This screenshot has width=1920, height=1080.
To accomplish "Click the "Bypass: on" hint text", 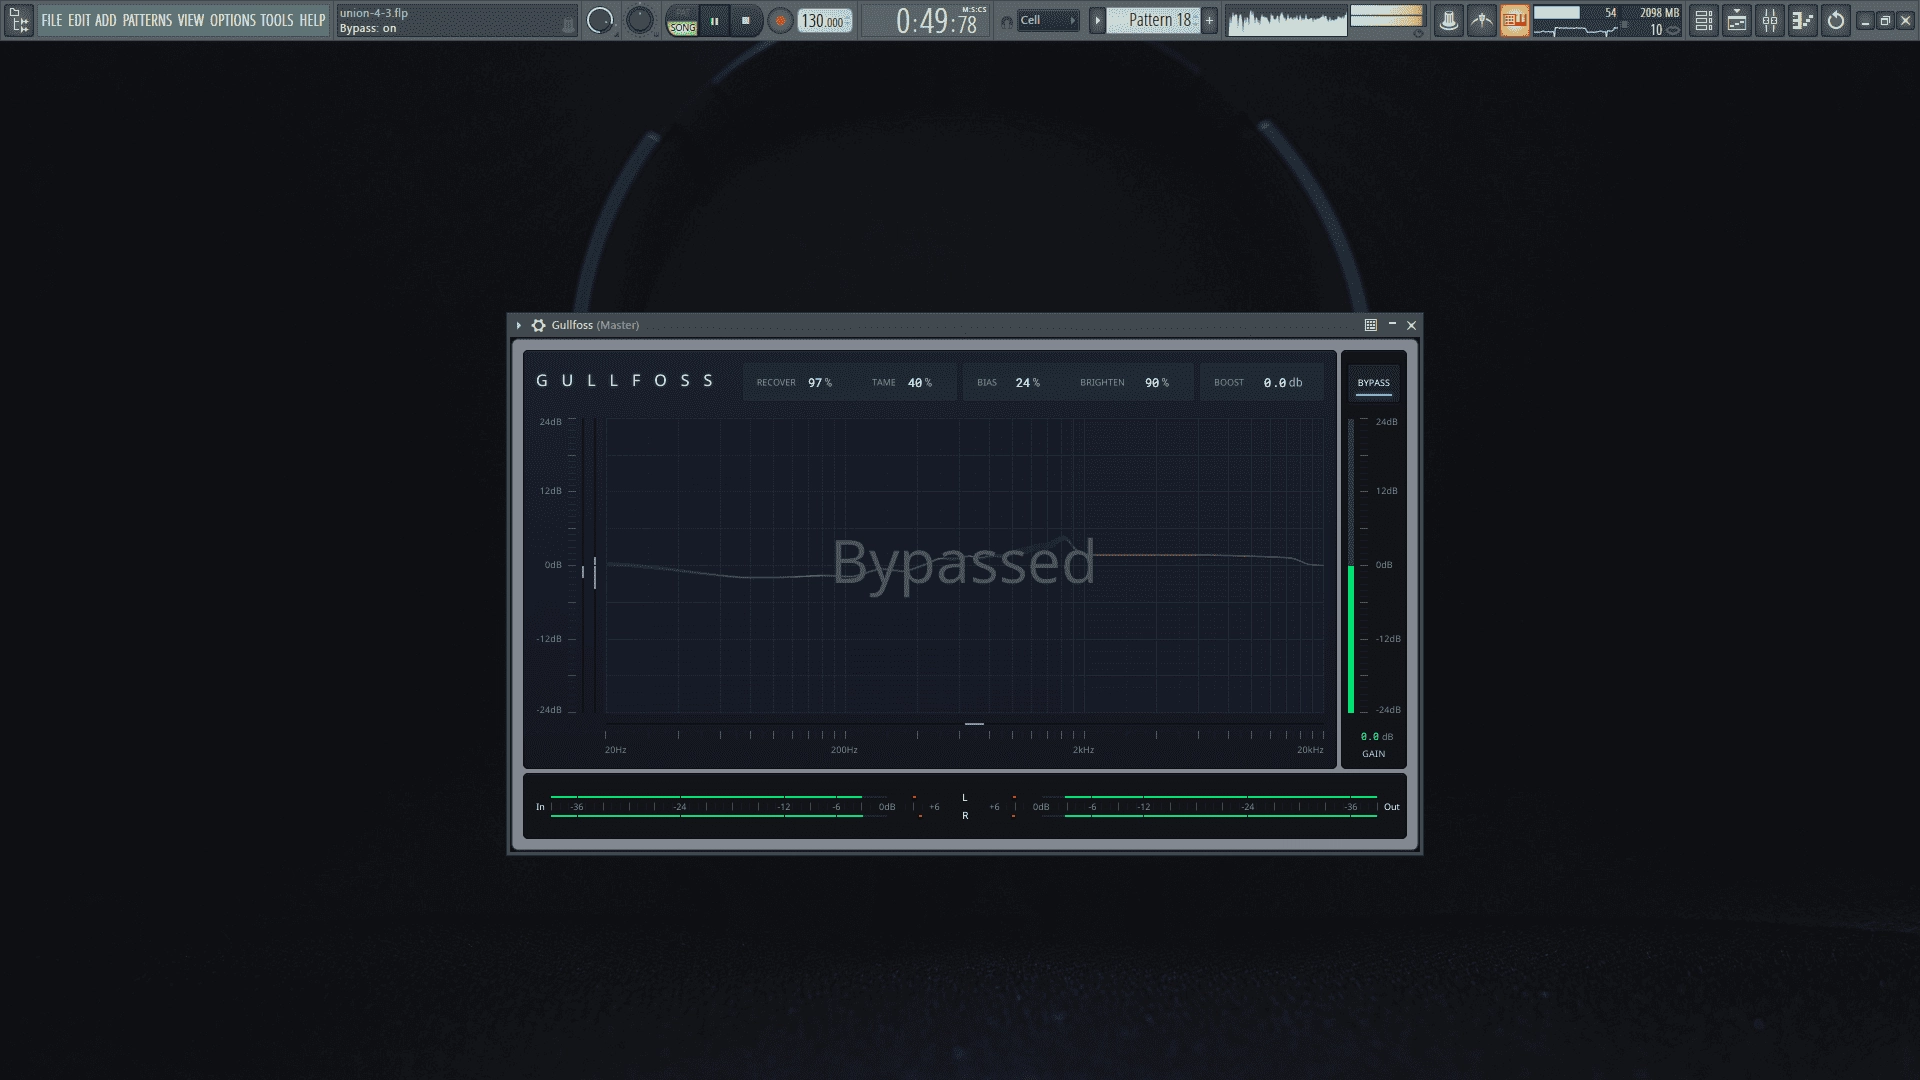I will [x=368, y=29].
